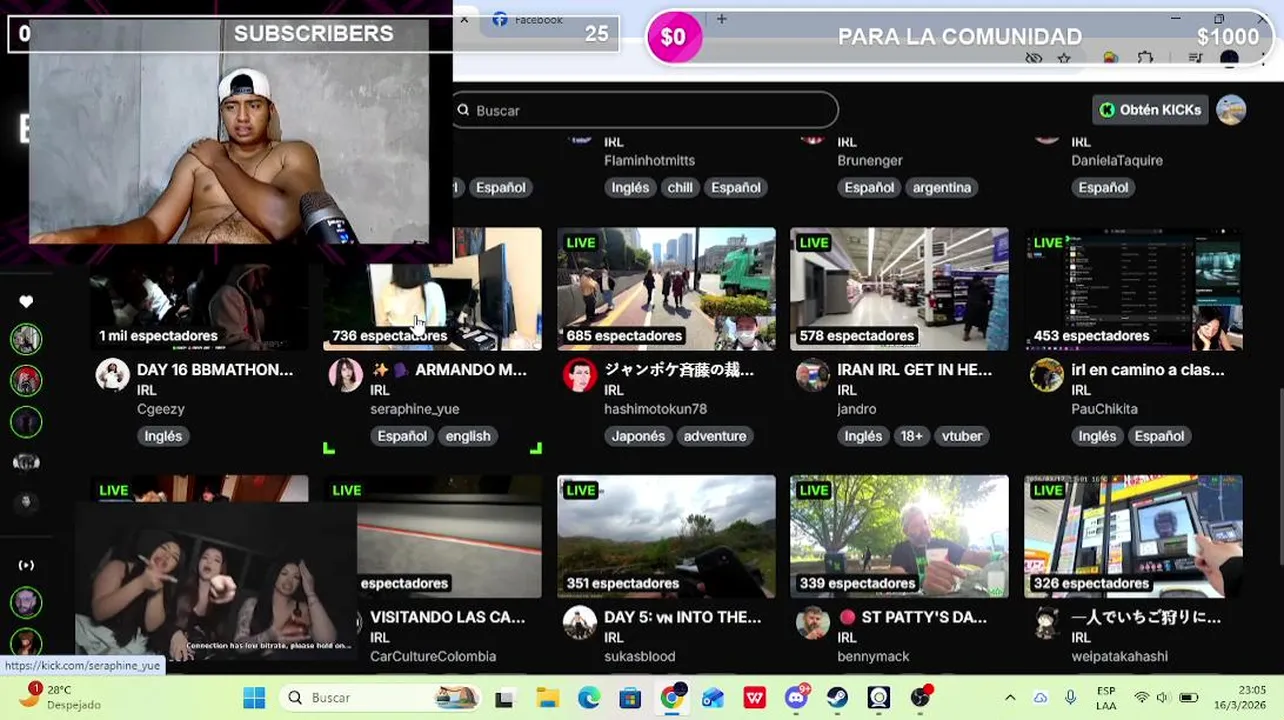This screenshot has width=1284, height=720.
Task: Open Discord from the taskbar
Action: (x=797, y=697)
